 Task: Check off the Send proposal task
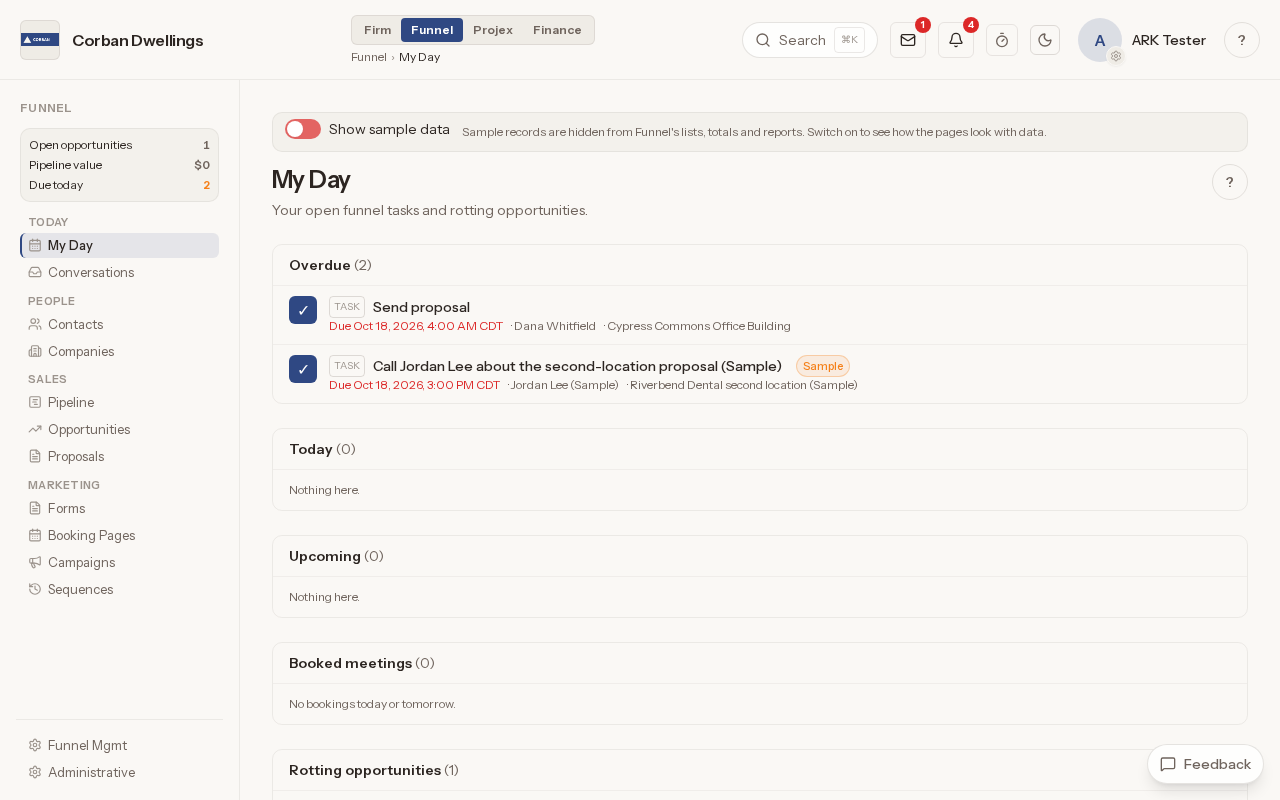pos(303,310)
